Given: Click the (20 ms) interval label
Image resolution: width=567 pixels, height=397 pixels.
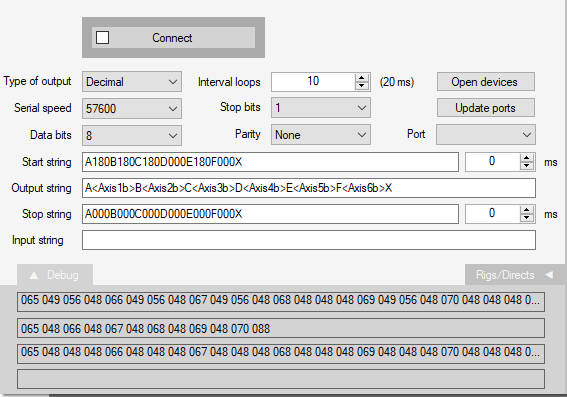Looking at the screenshot, I should (x=397, y=82).
